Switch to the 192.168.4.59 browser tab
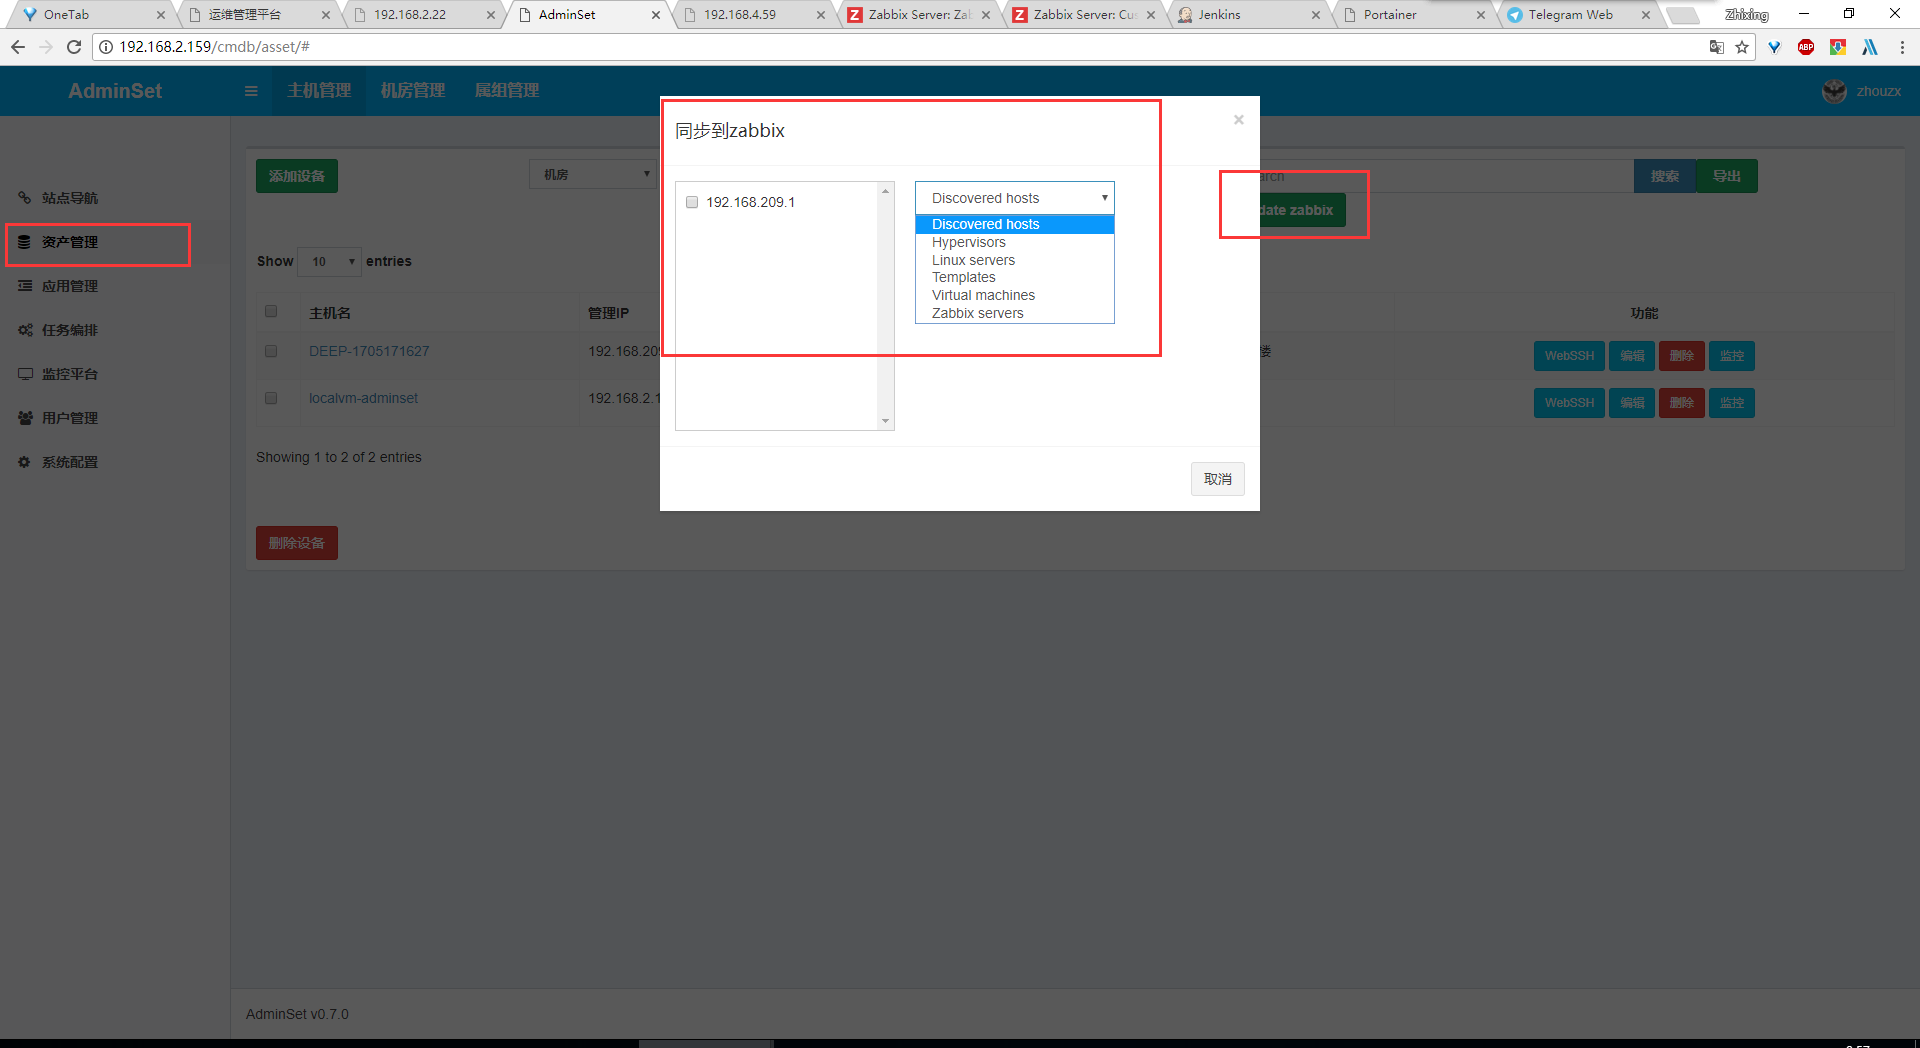 coord(752,15)
